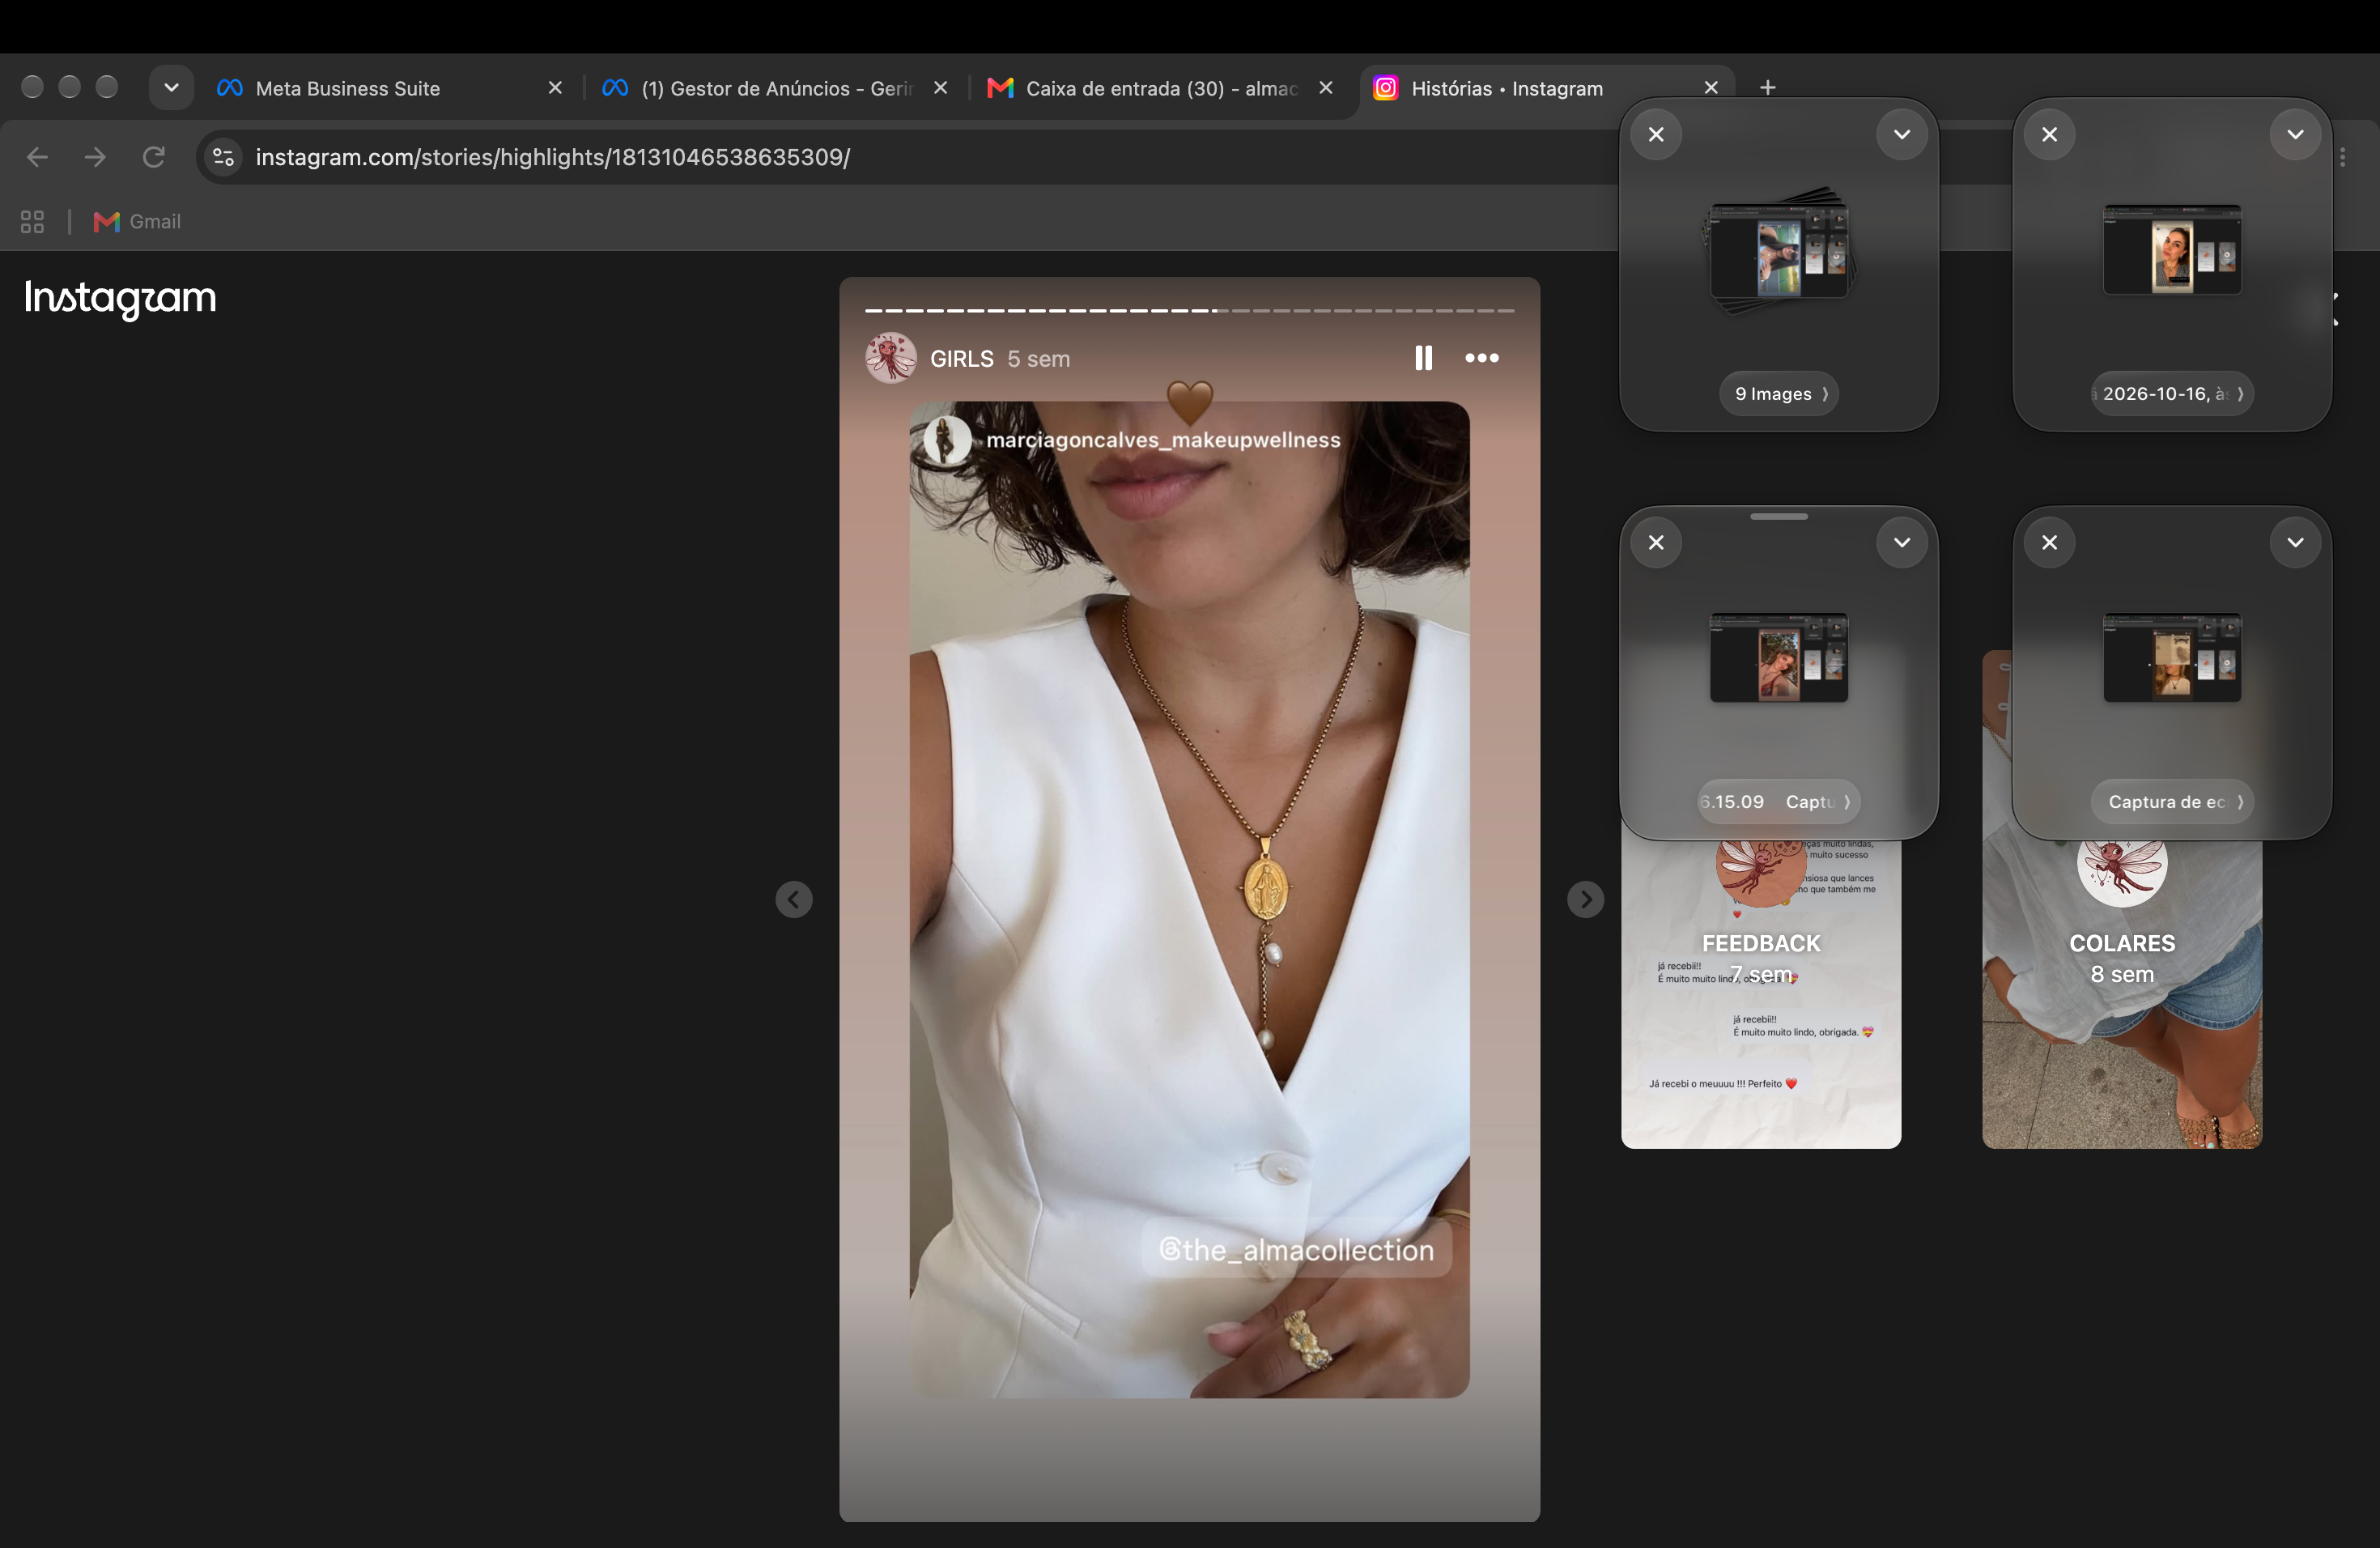Click the 9 Images stacked thumbnail
Screen dimensions: 2380x1548
point(1779,250)
